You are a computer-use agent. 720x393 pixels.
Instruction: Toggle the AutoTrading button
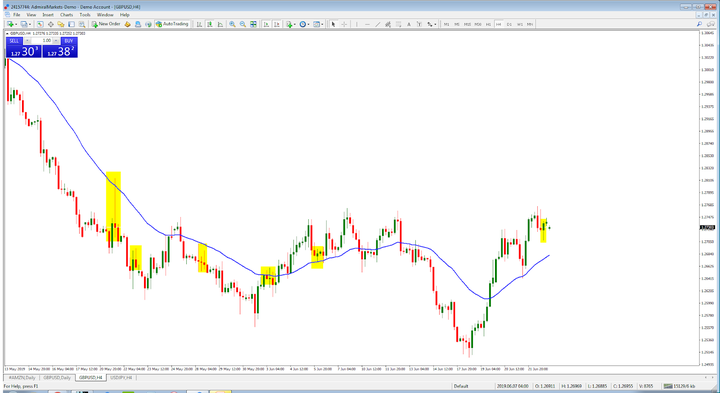[x=172, y=24]
